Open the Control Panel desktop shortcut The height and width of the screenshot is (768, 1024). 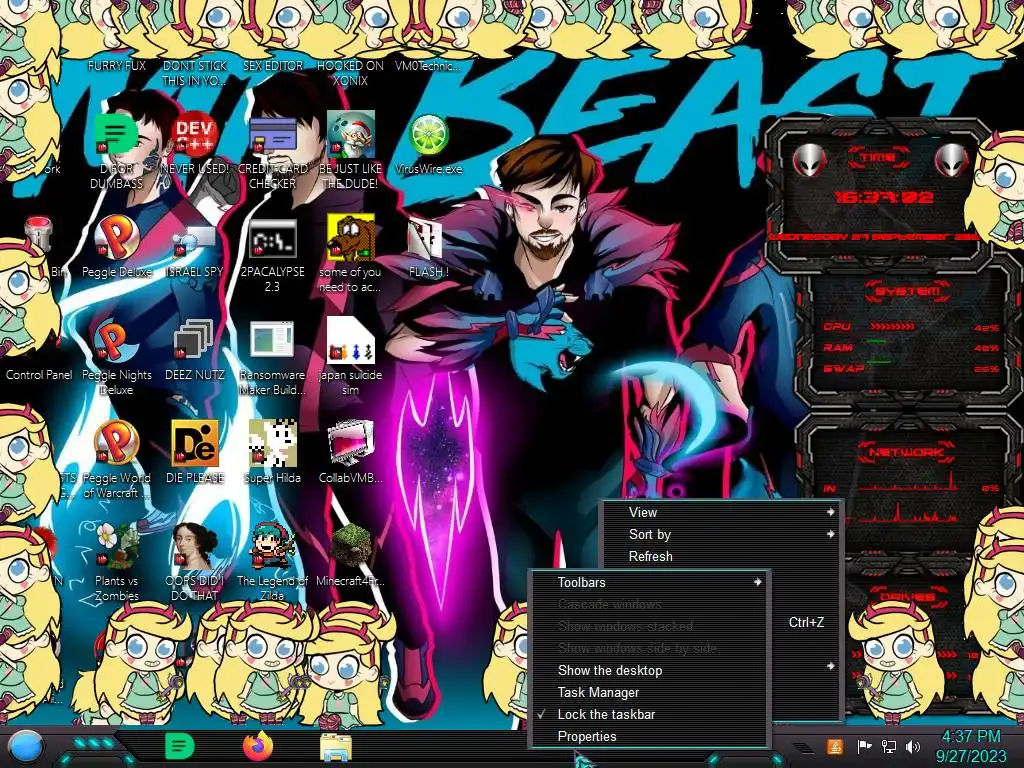[x=39, y=375]
